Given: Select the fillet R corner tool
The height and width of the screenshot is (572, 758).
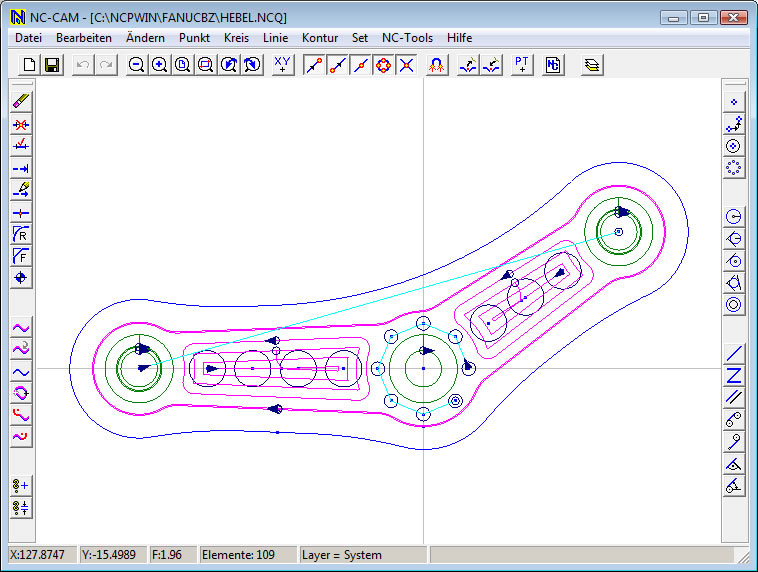Looking at the screenshot, I should (21, 234).
